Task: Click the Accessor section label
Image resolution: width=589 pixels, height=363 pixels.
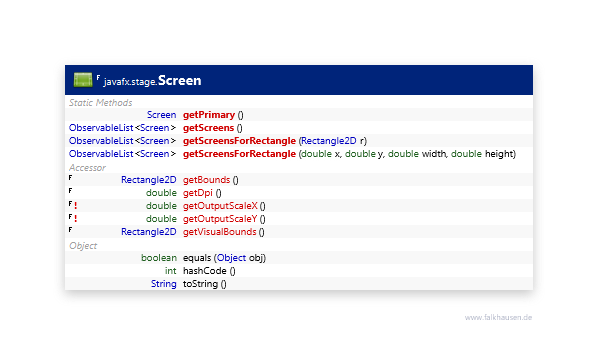Action: coord(88,168)
